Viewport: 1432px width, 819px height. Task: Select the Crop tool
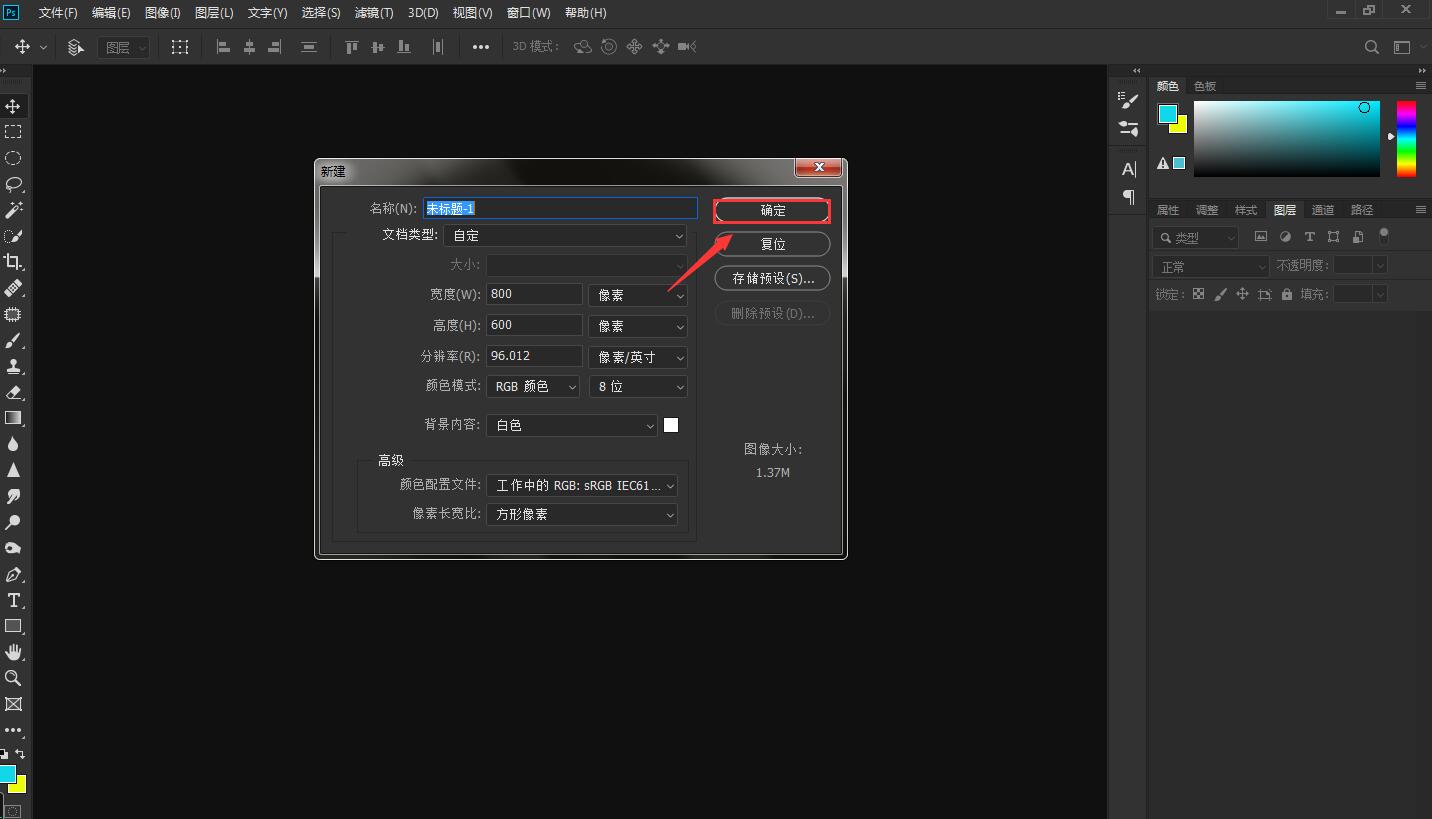coord(14,262)
